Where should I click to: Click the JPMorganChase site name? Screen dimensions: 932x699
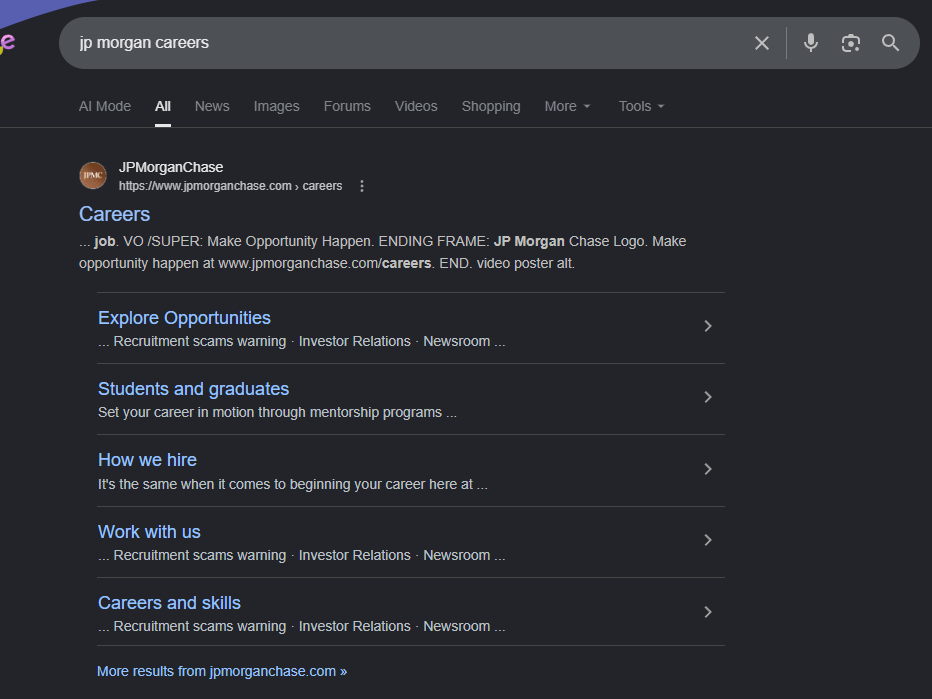(171, 167)
